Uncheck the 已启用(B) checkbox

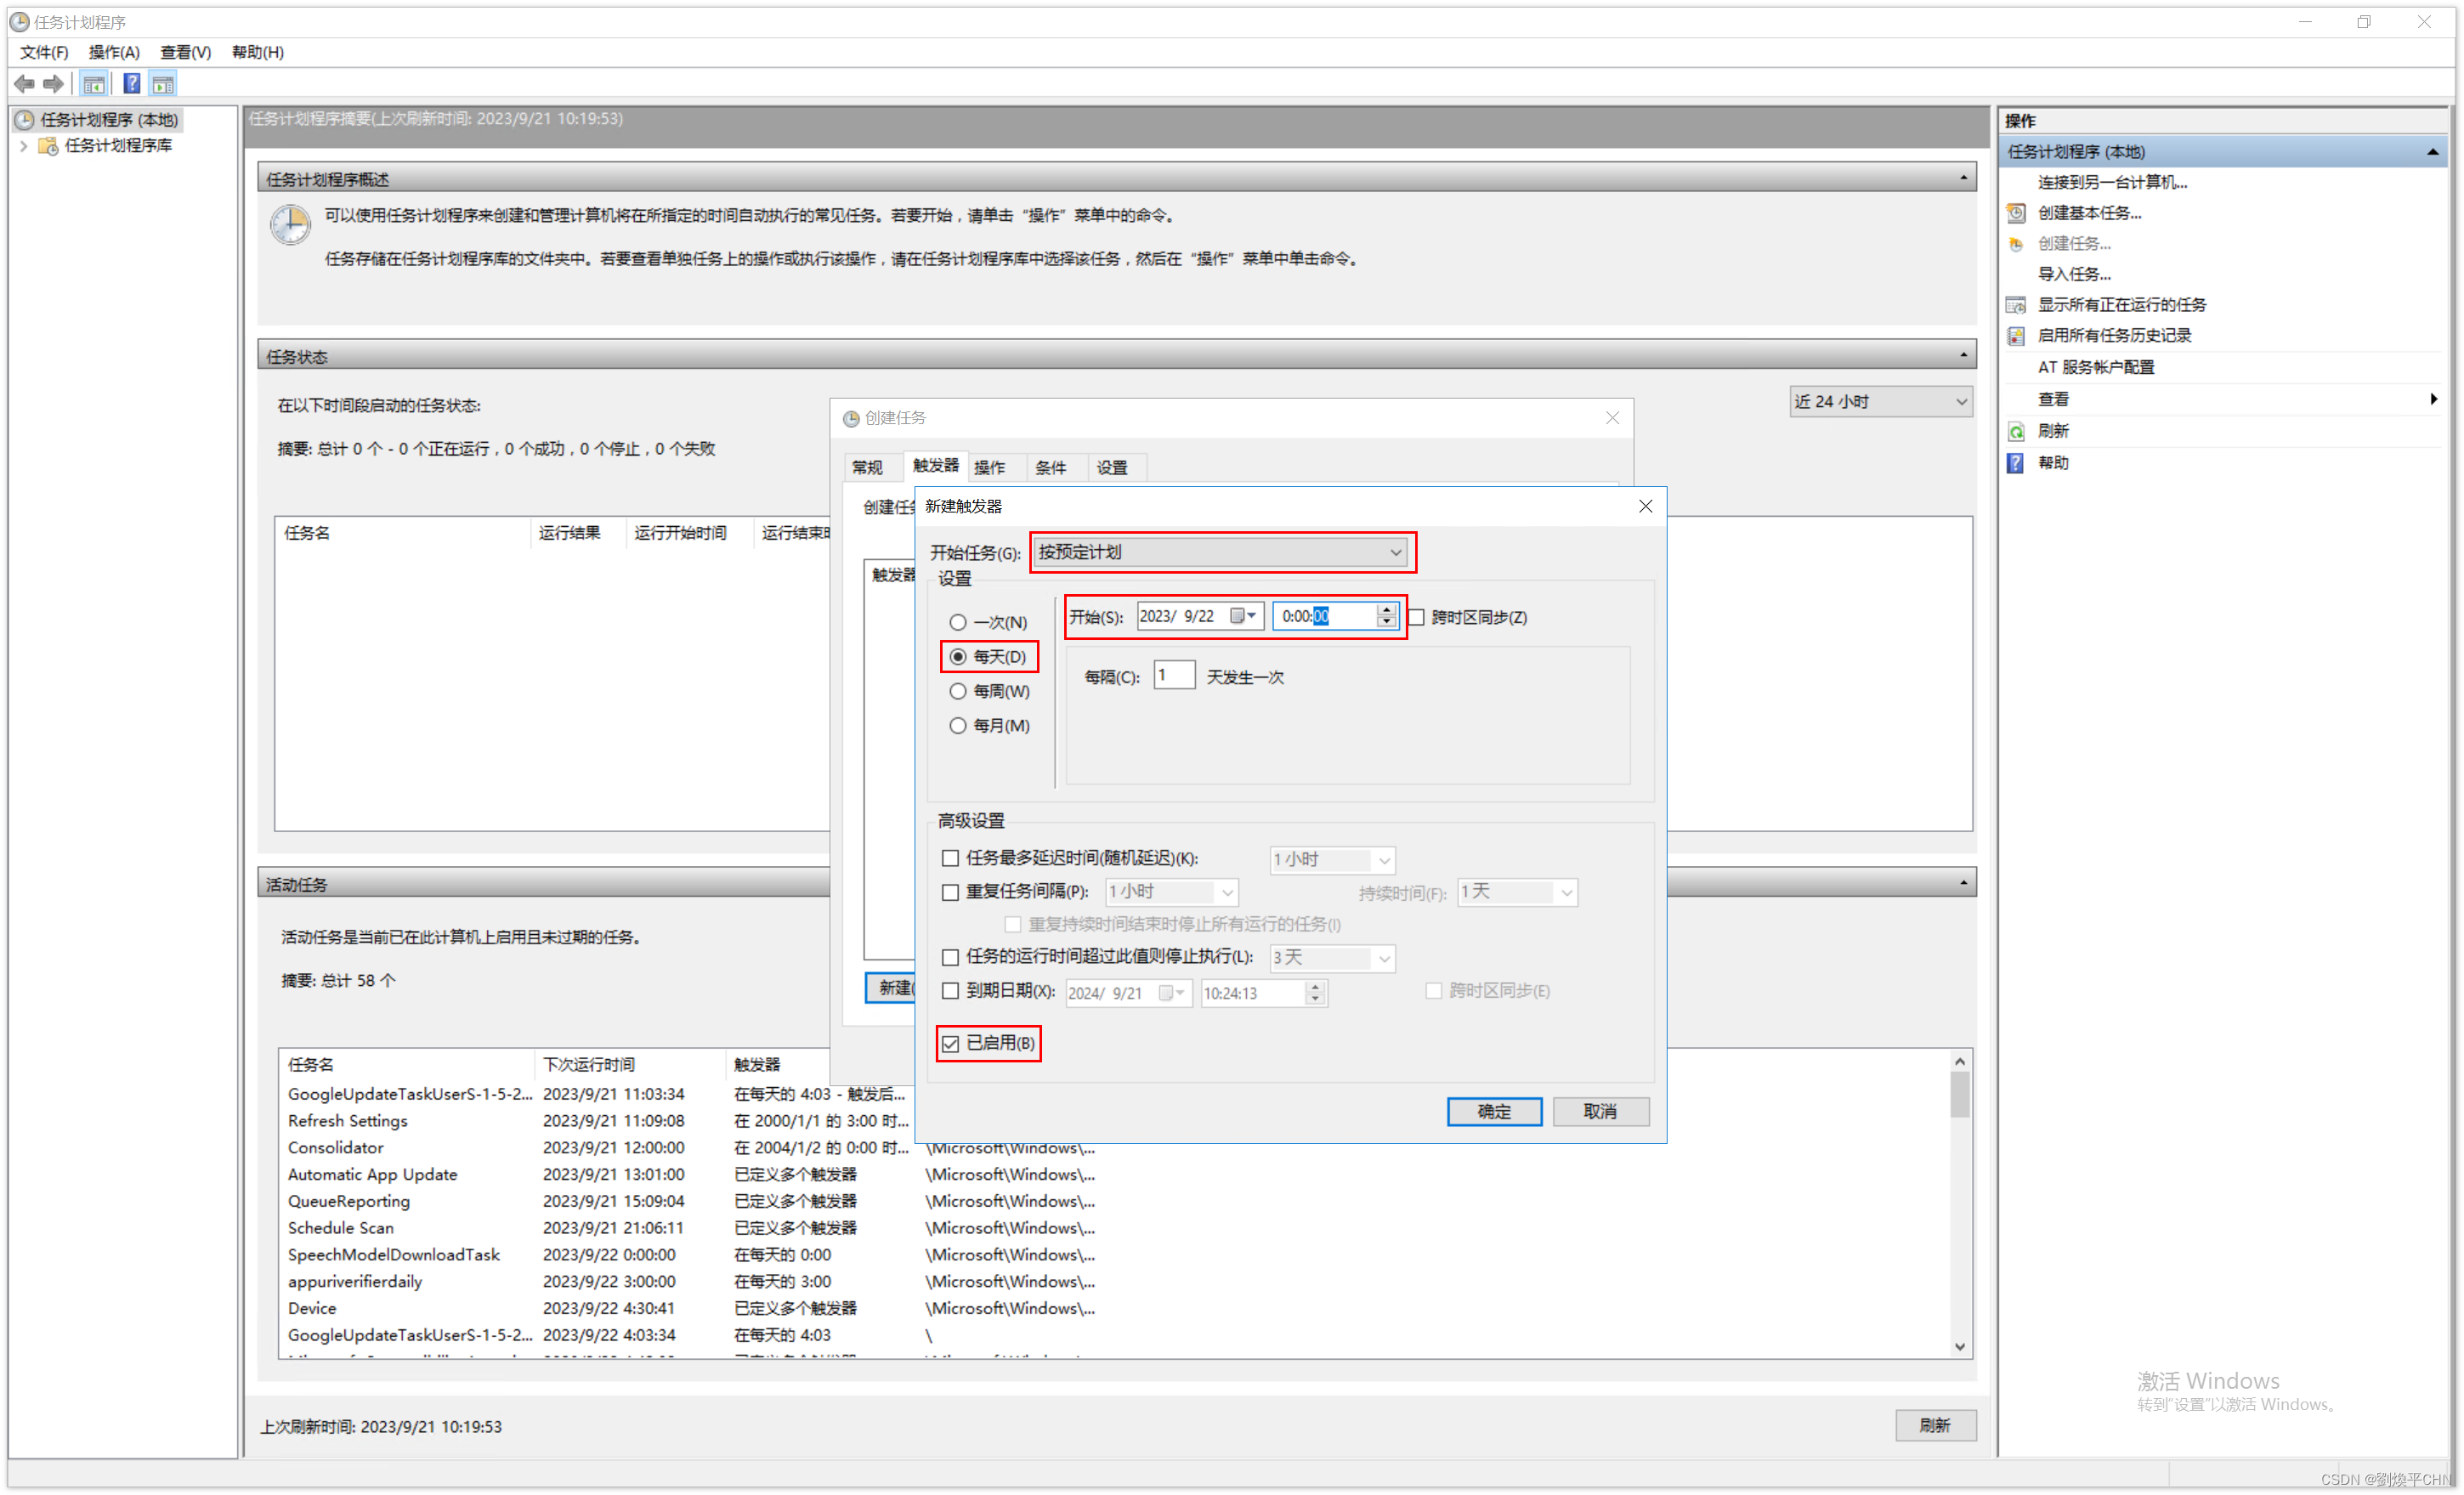tap(950, 1043)
